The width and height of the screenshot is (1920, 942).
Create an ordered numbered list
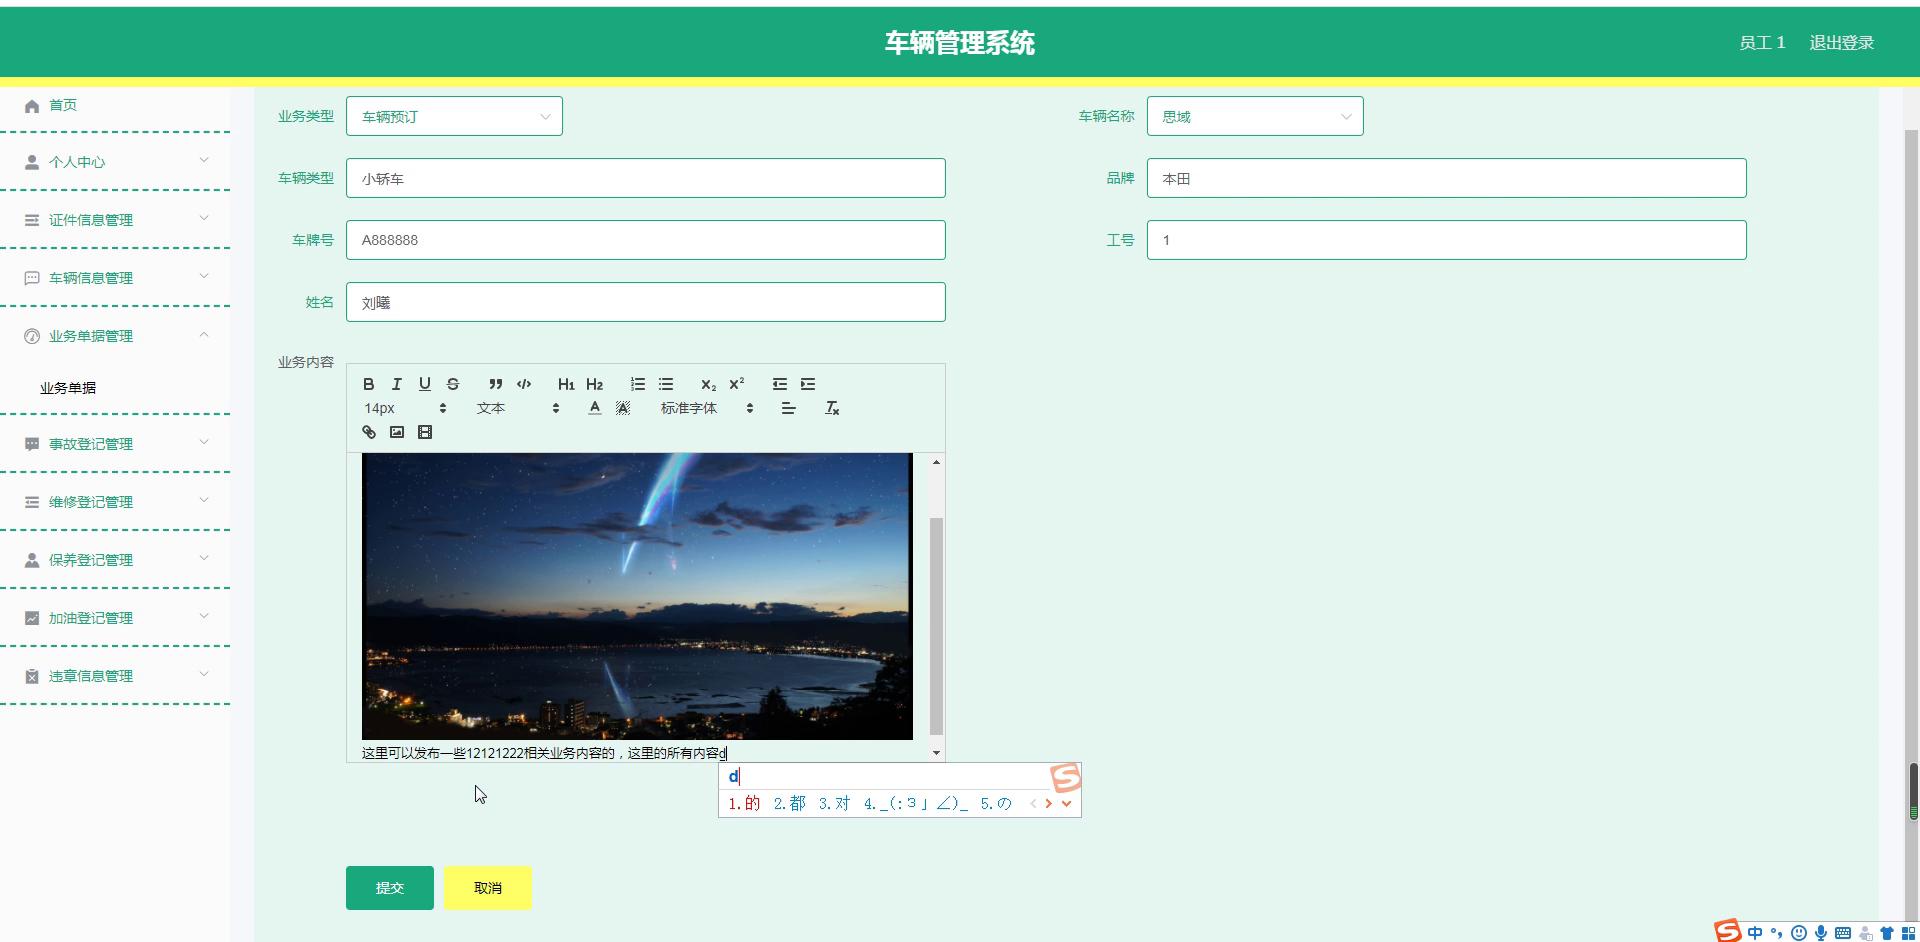pyautogui.click(x=638, y=384)
